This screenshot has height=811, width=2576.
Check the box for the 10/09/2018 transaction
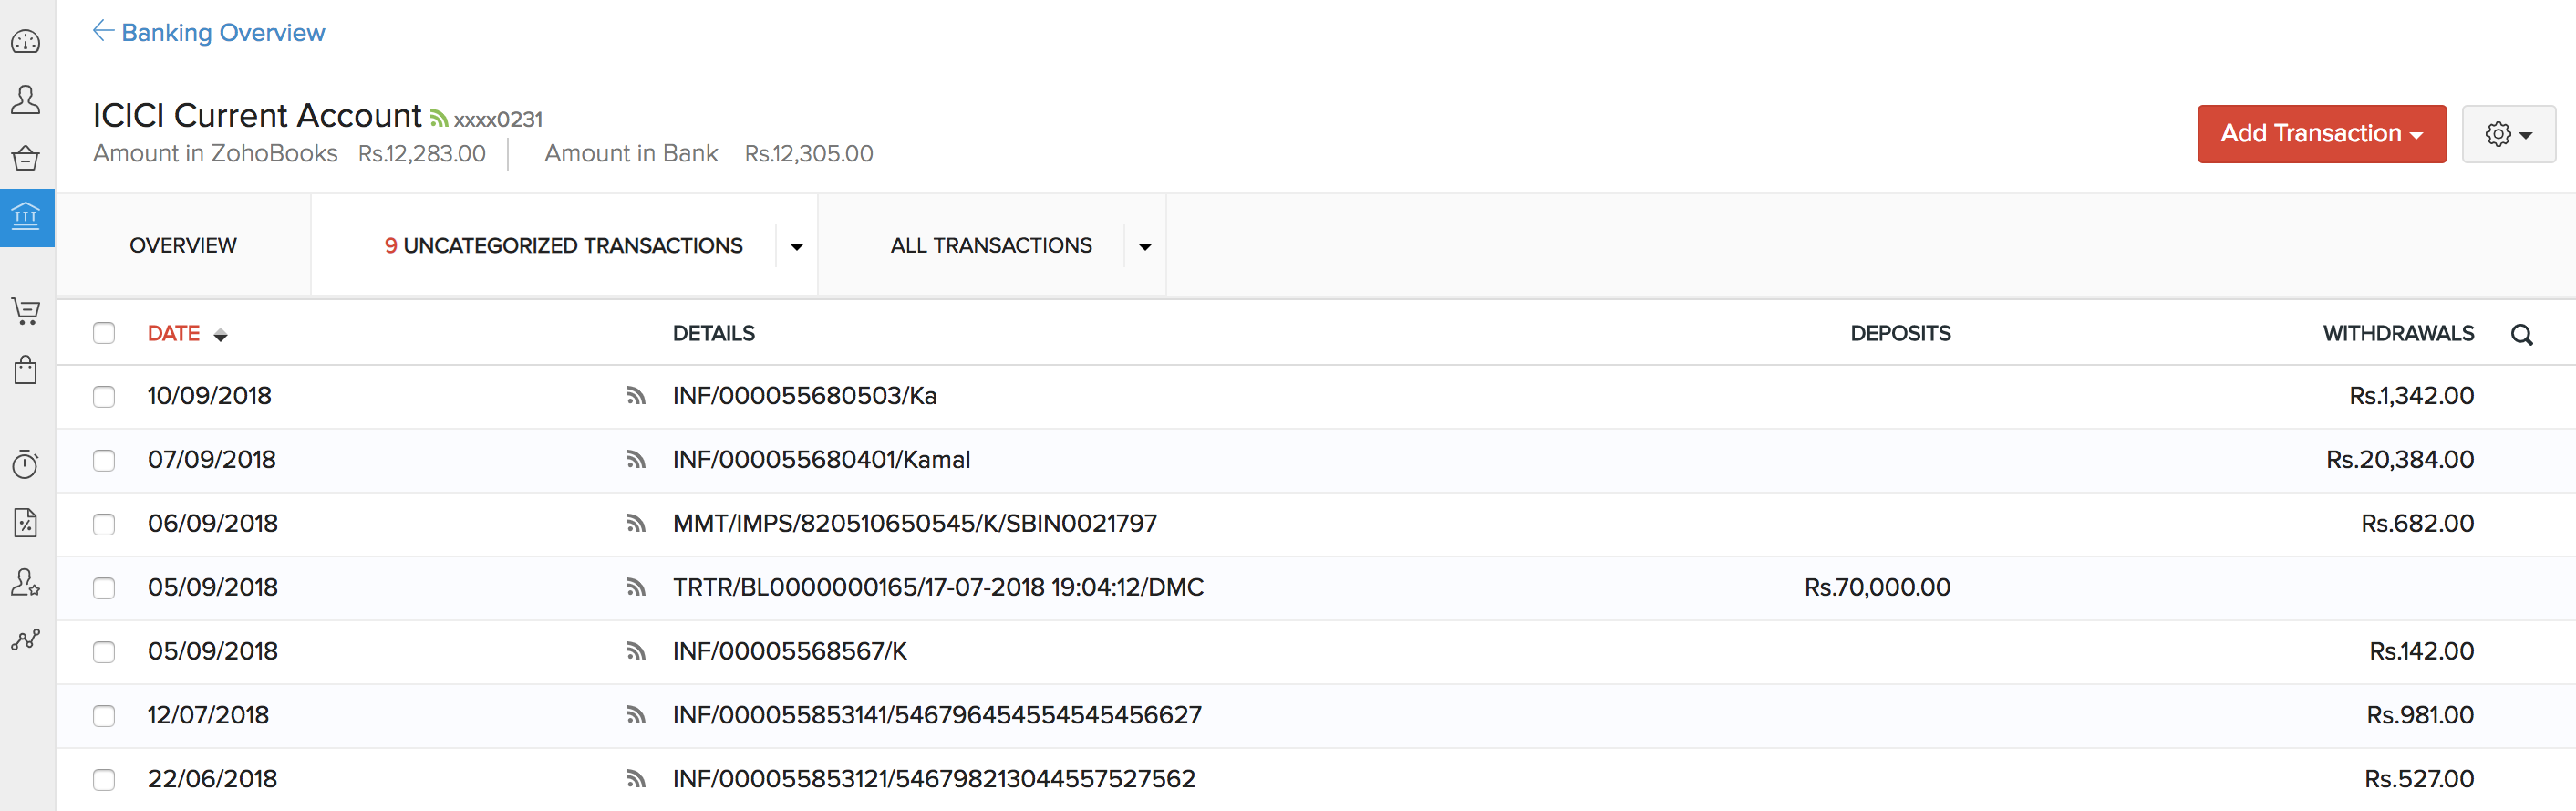[104, 397]
